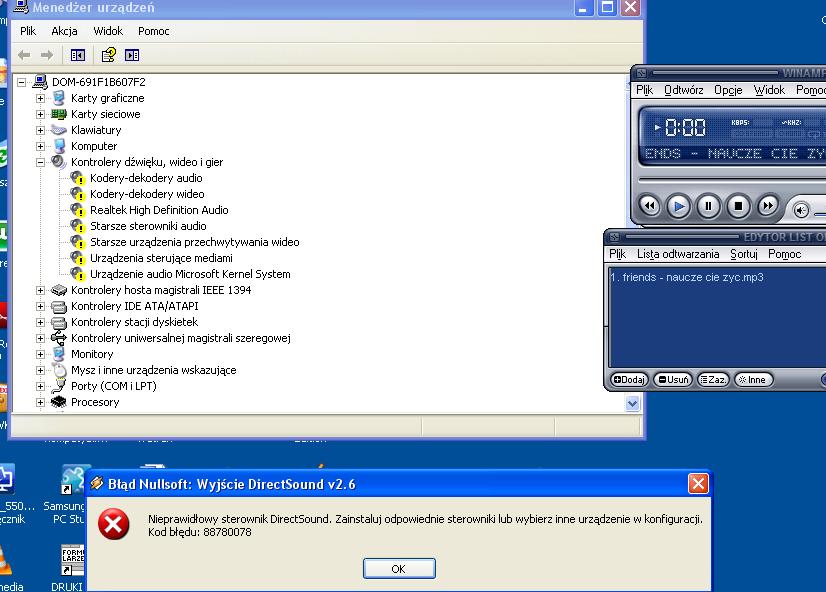This screenshot has height=592, width=826.
Task: Open the Widok menu in Winamp
Action: (x=769, y=90)
